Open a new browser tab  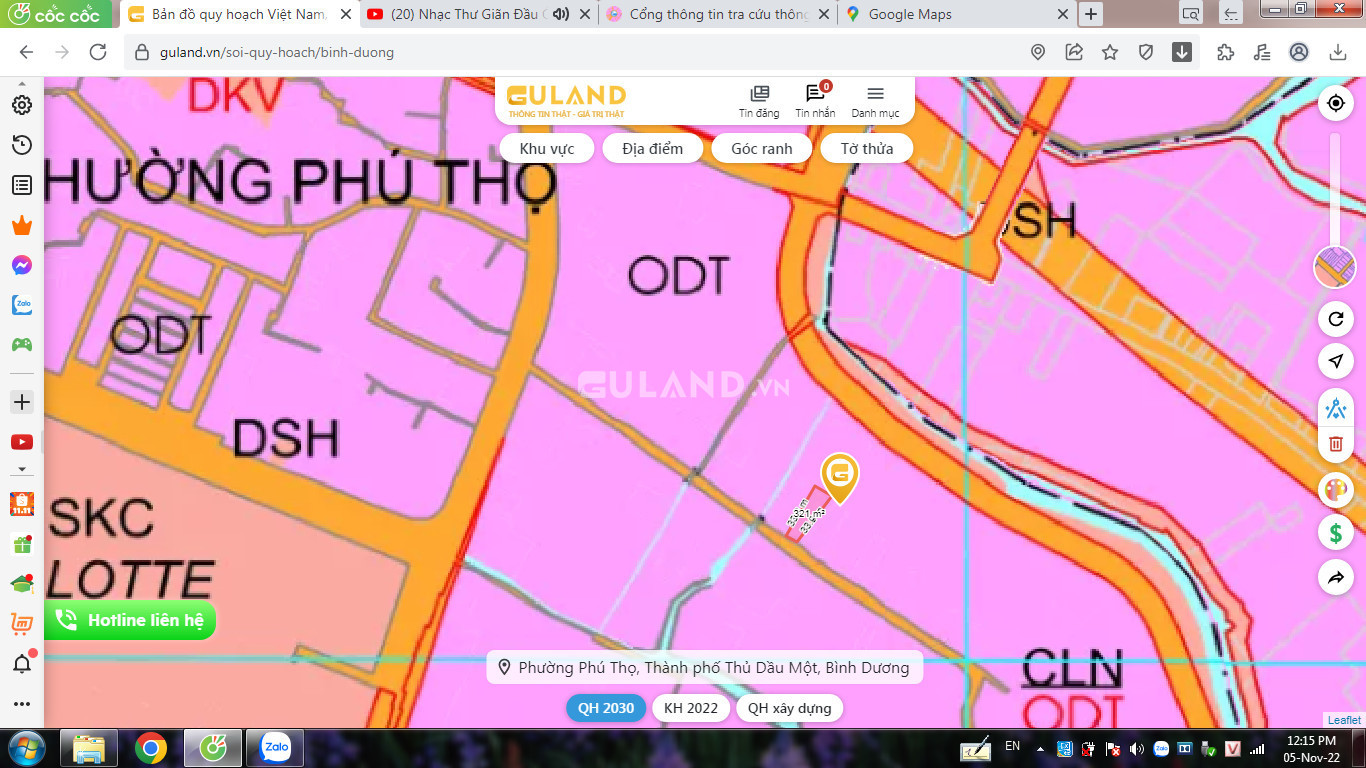coord(1091,14)
